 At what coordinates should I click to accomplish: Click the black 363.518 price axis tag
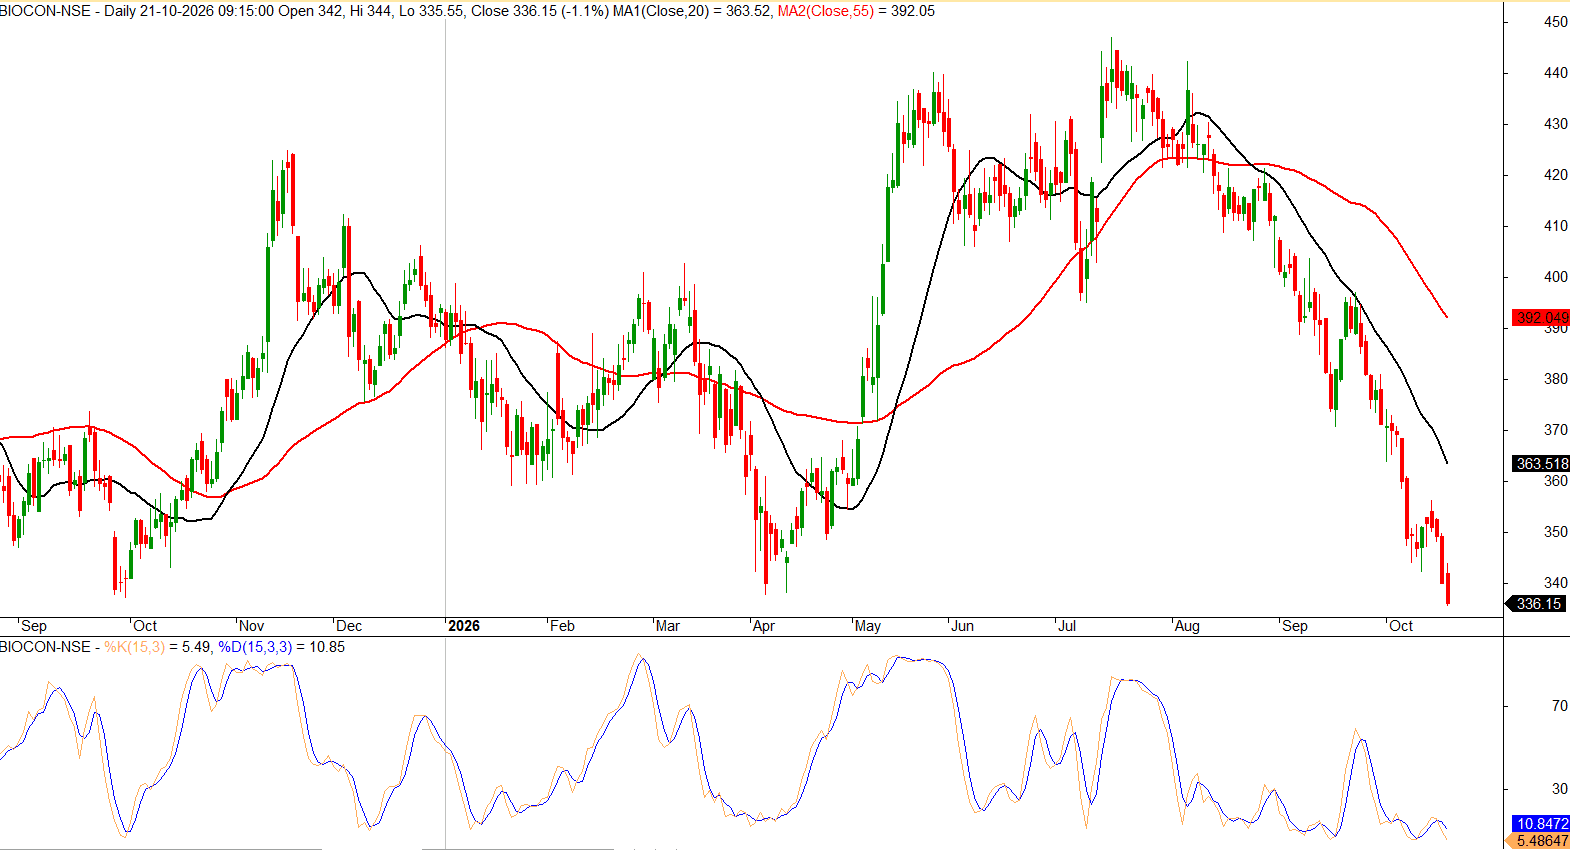coord(1541,463)
